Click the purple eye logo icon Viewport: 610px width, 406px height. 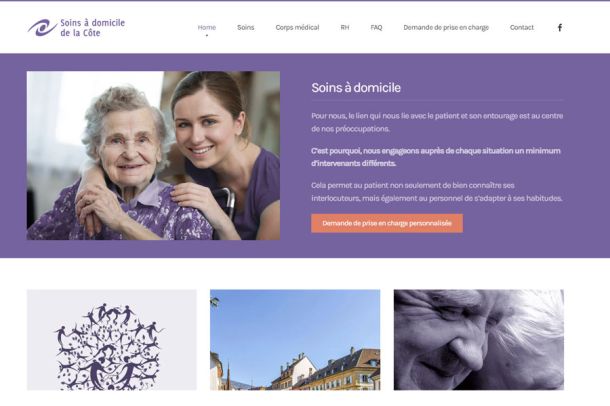pos(42,28)
